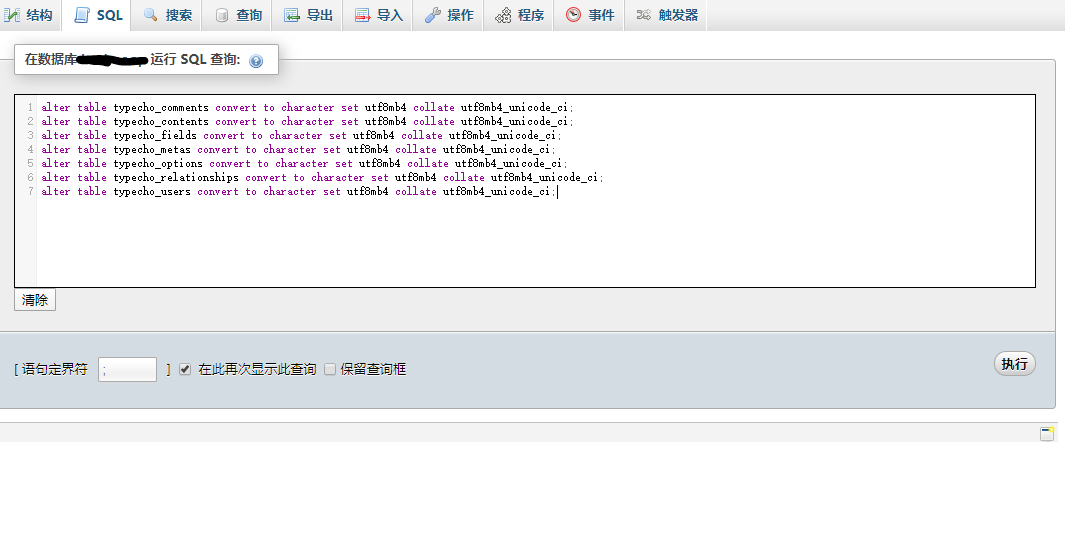Screen dimensions: 1065x549
Task: Switch to the SQL tab
Action: click(x=98, y=15)
